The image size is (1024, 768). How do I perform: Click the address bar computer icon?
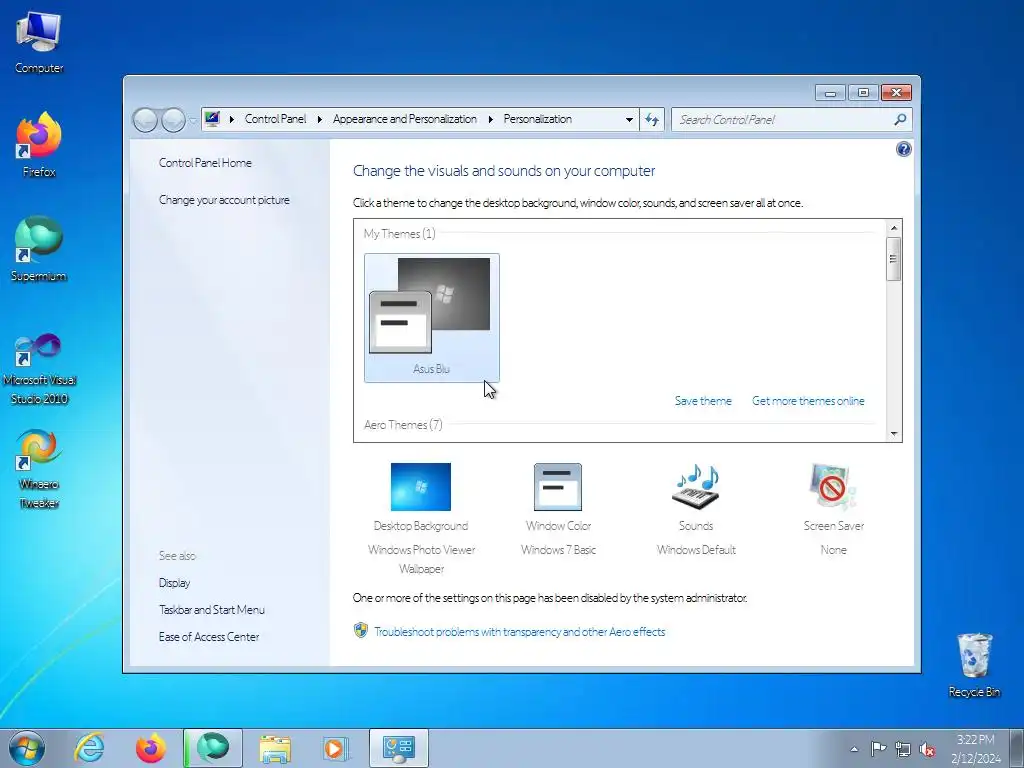[212, 119]
